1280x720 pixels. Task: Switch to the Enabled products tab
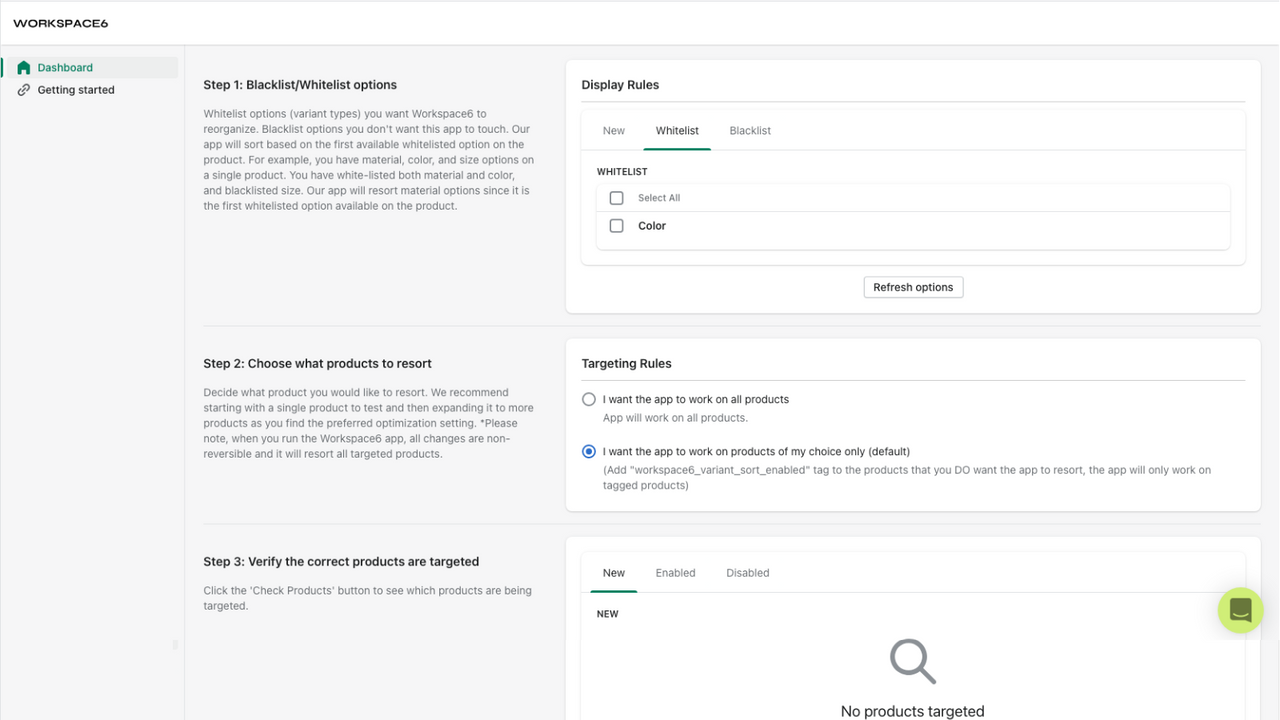click(675, 573)
